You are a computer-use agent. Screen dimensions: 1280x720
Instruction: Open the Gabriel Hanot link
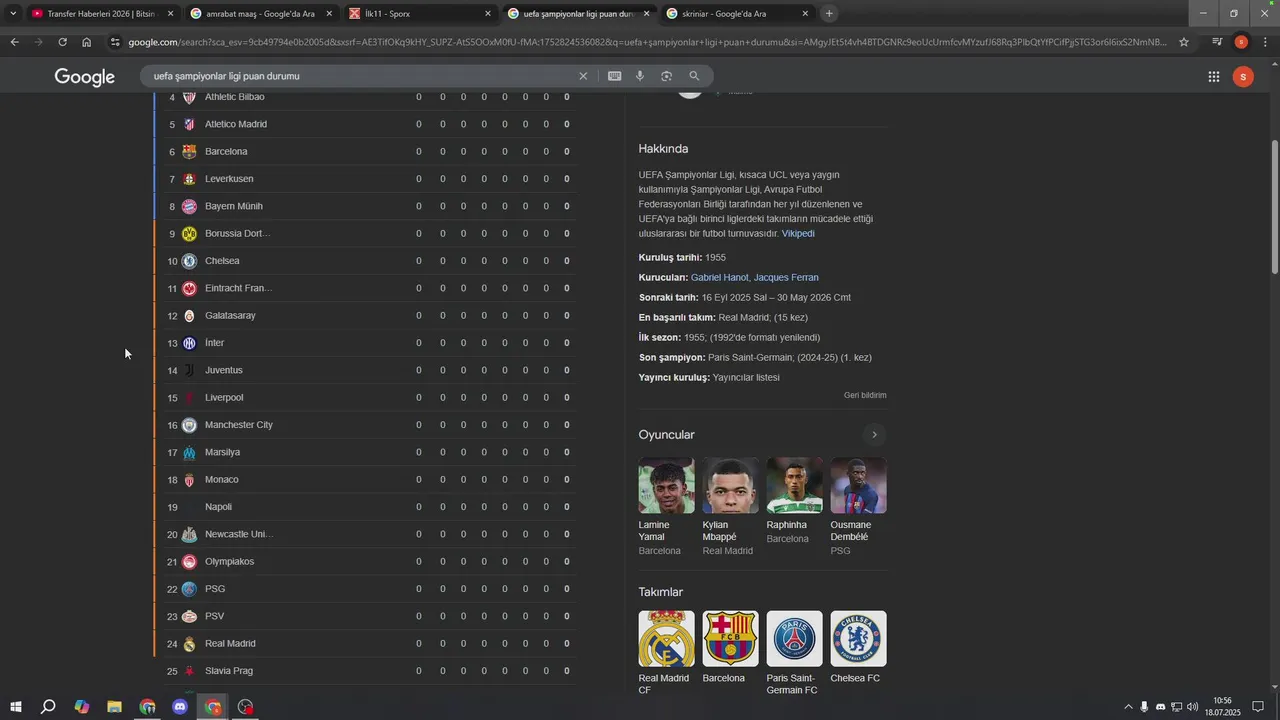pyautogui.click(x=719, y=277)
